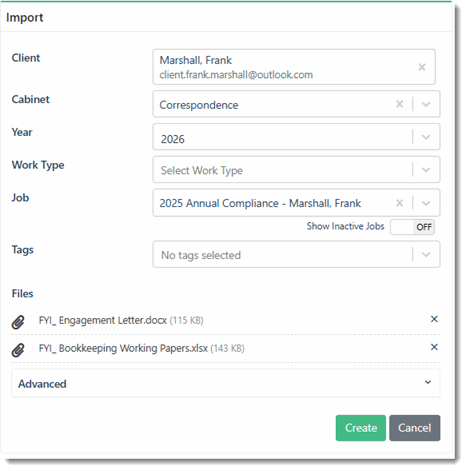Click the No tags selected field
462x466 pixels.
point(296,255)
